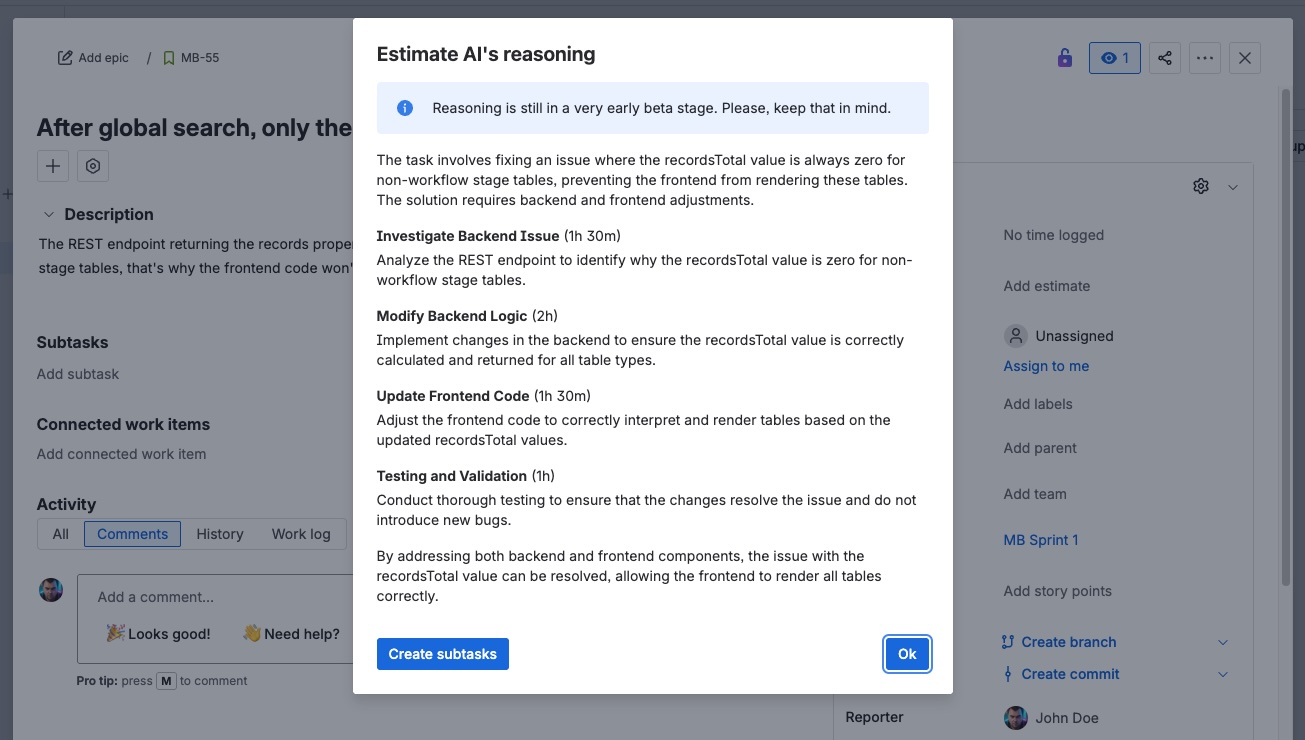Collapse the Description section chevron
The image size is (1305, 740).
(x=48, y=214)
